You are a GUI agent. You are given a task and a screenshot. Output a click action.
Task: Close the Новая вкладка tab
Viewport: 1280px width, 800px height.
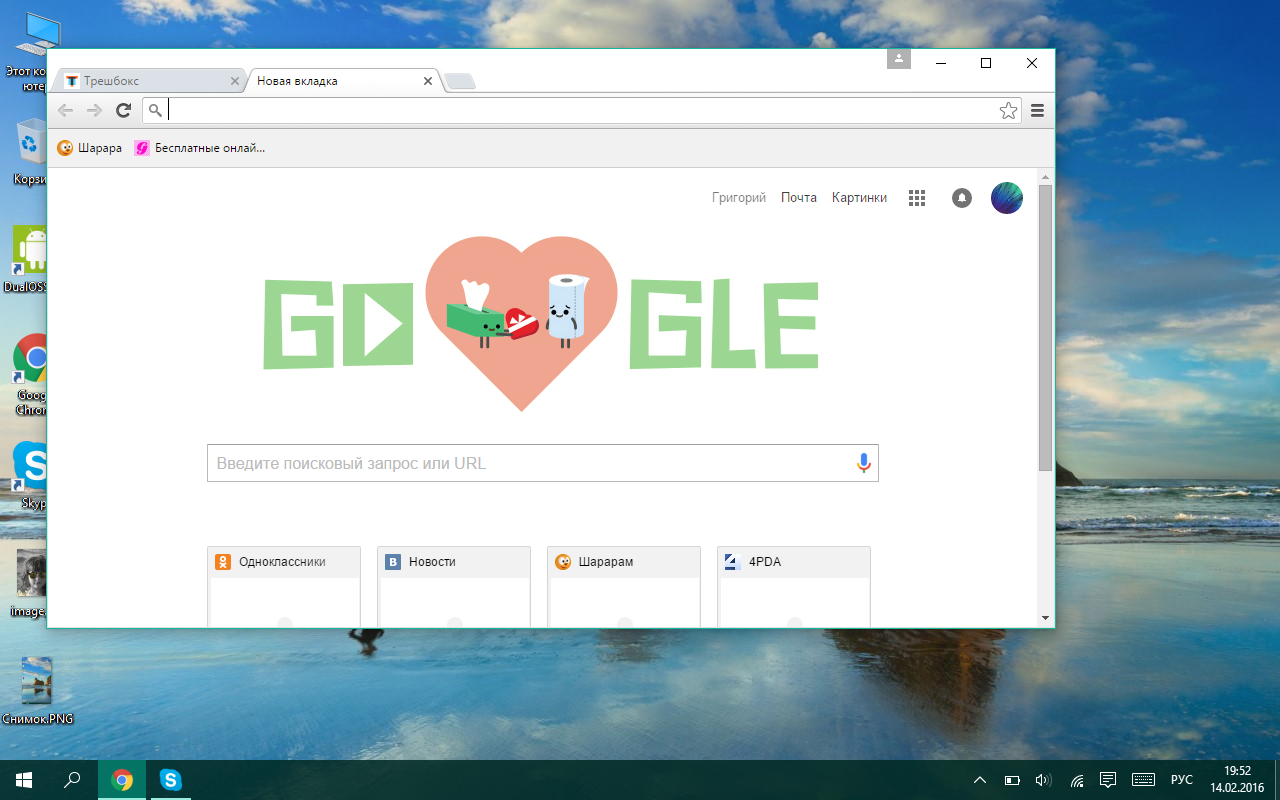428,81
